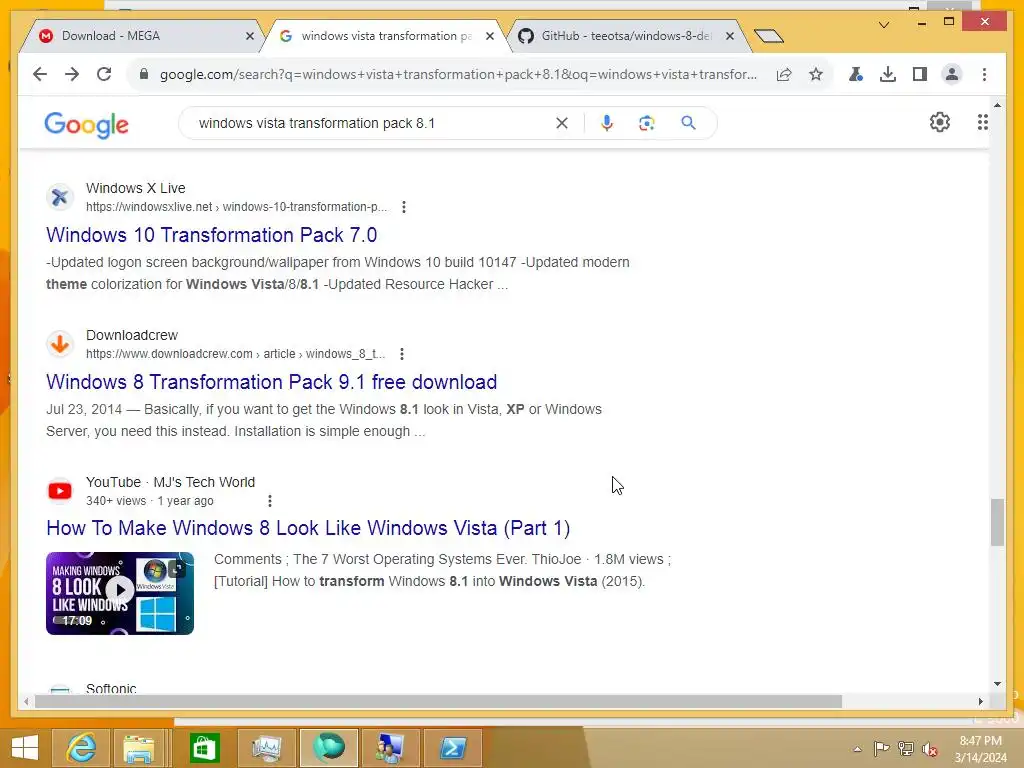Click the scroll right arrow

pyautogui.click(x=980, y=701)
